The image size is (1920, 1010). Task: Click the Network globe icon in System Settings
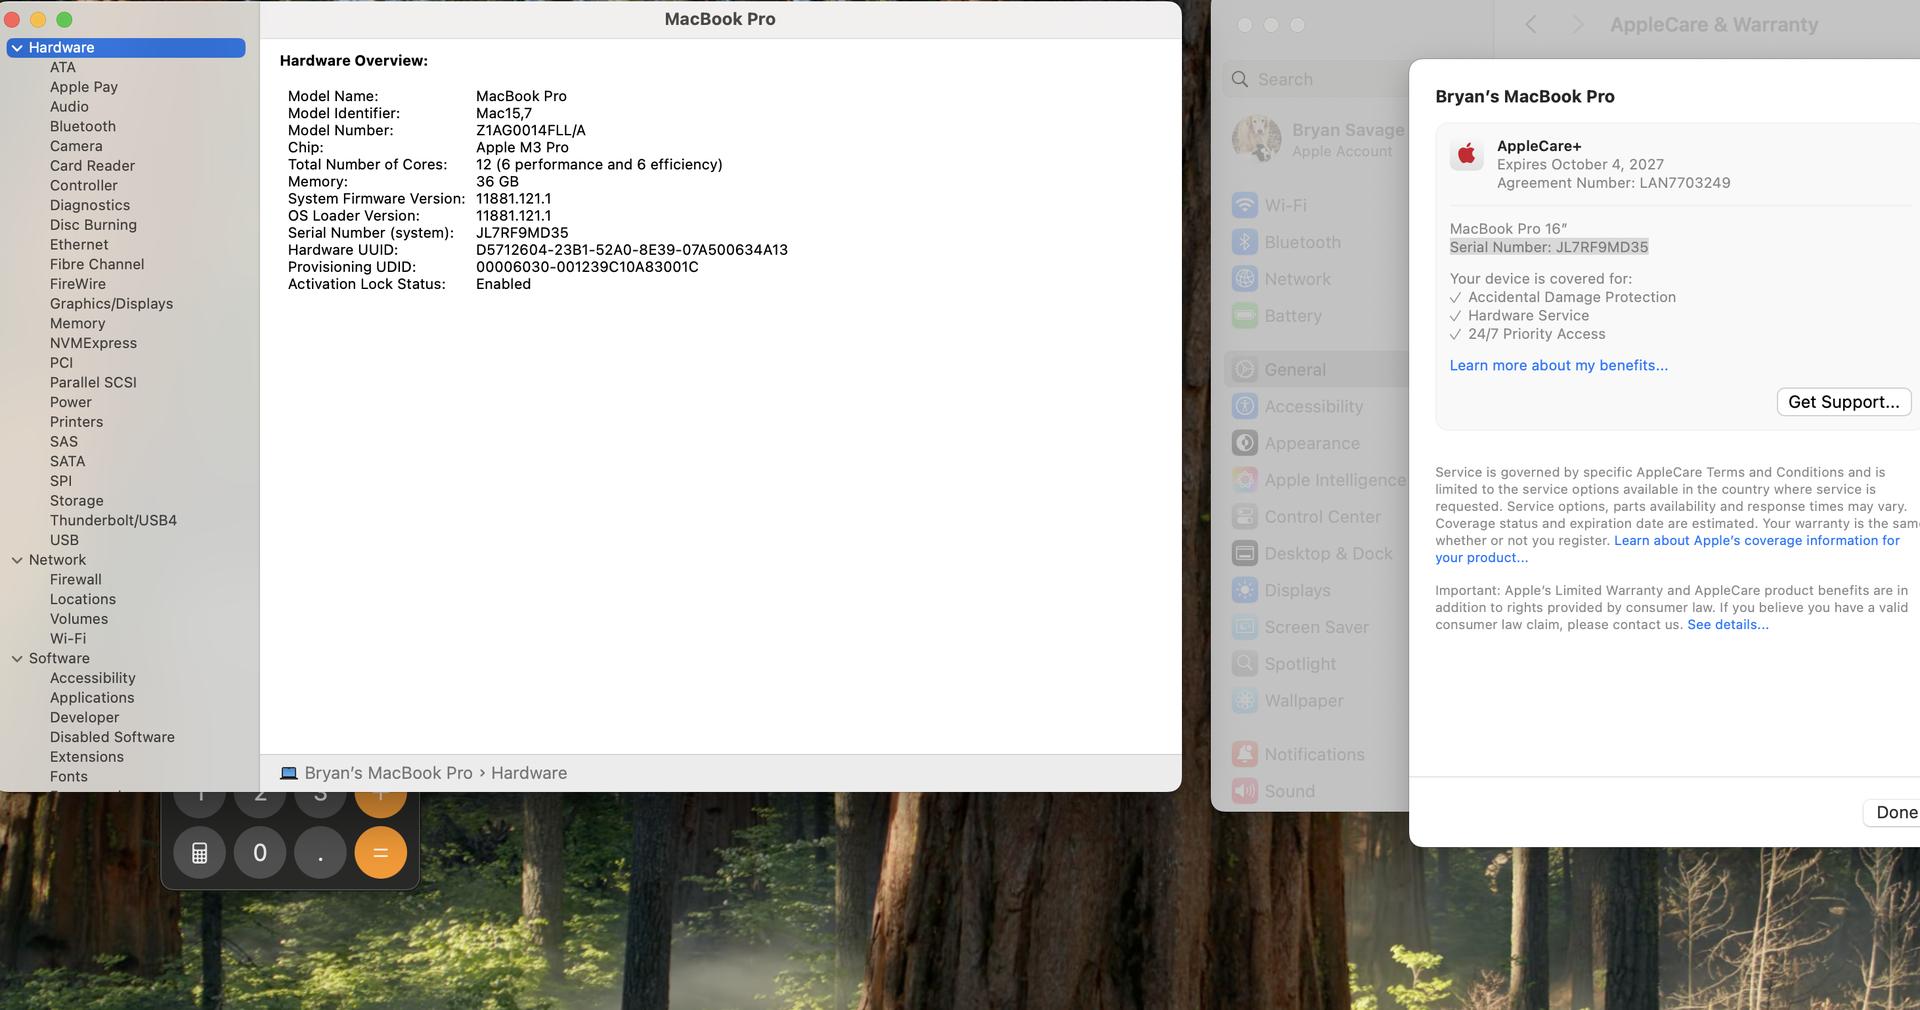pyautogui.click(x=1245, y=279)
